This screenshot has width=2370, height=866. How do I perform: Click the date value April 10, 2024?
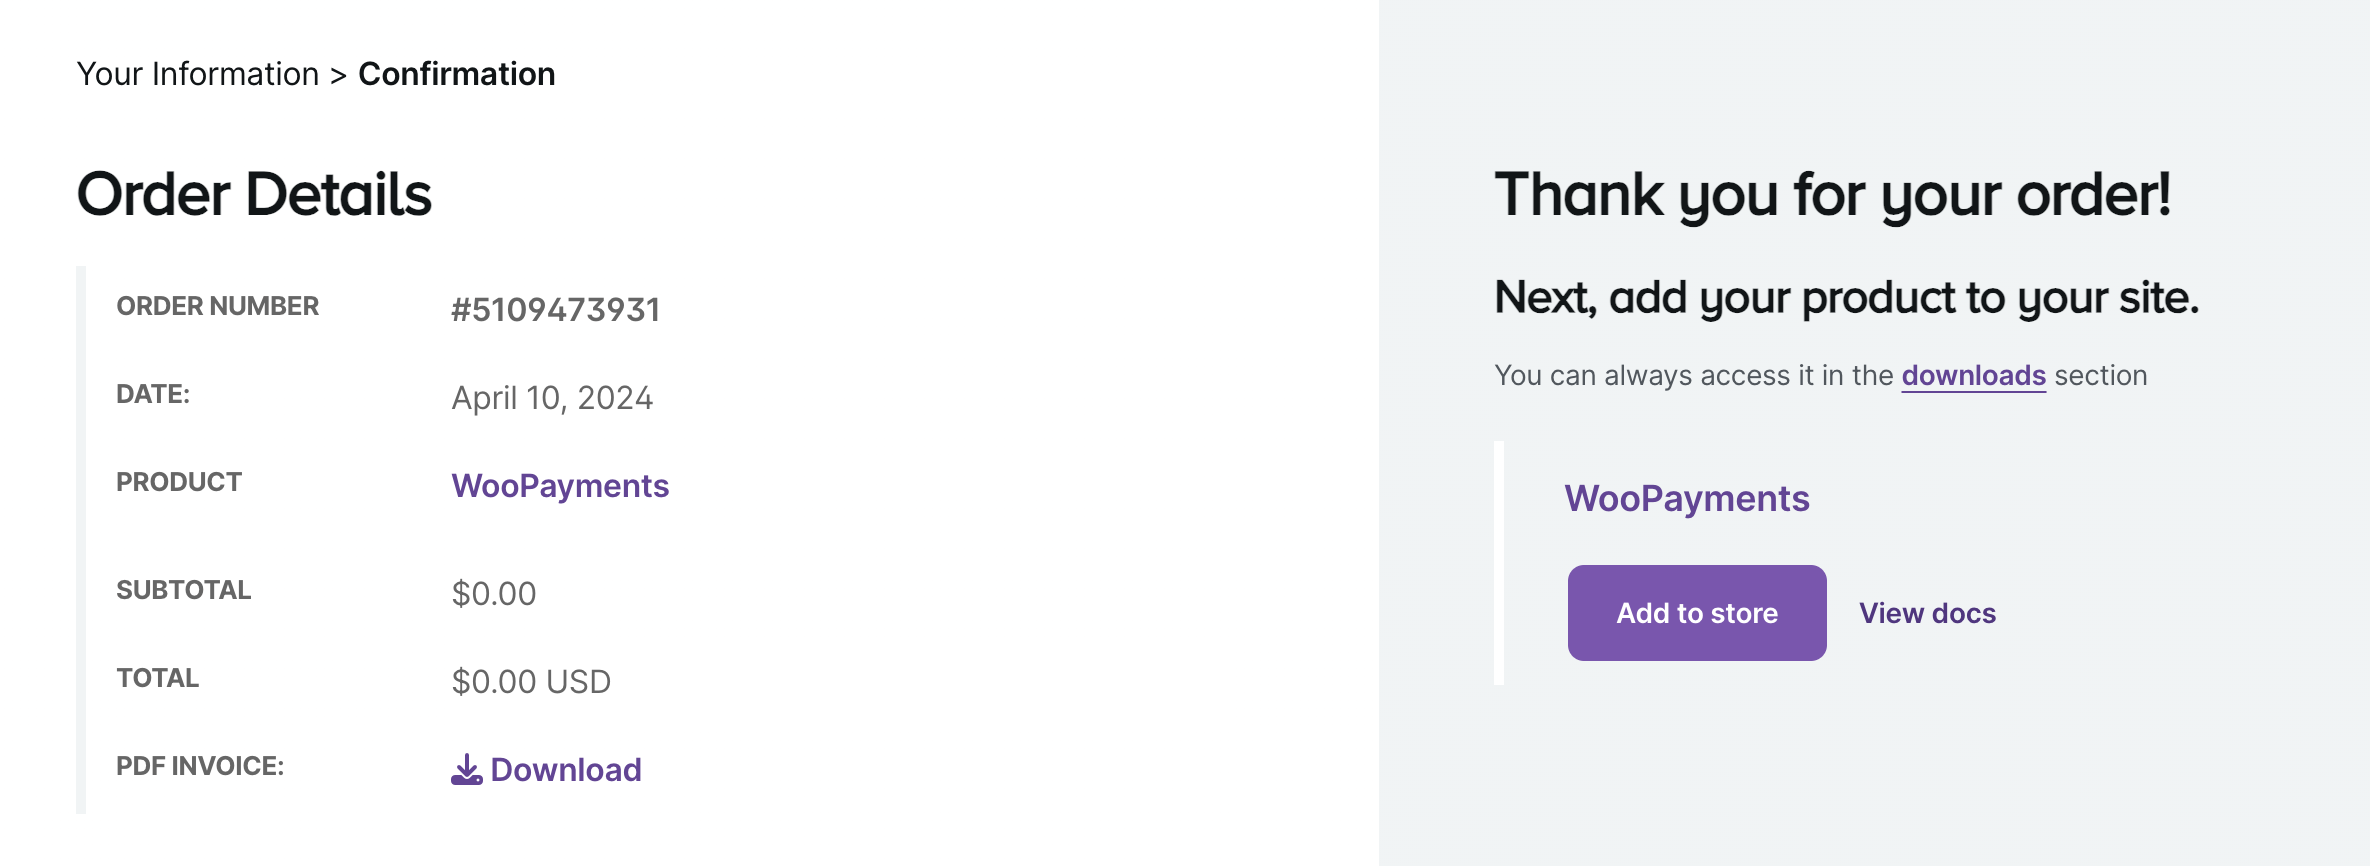pos(552,398)
